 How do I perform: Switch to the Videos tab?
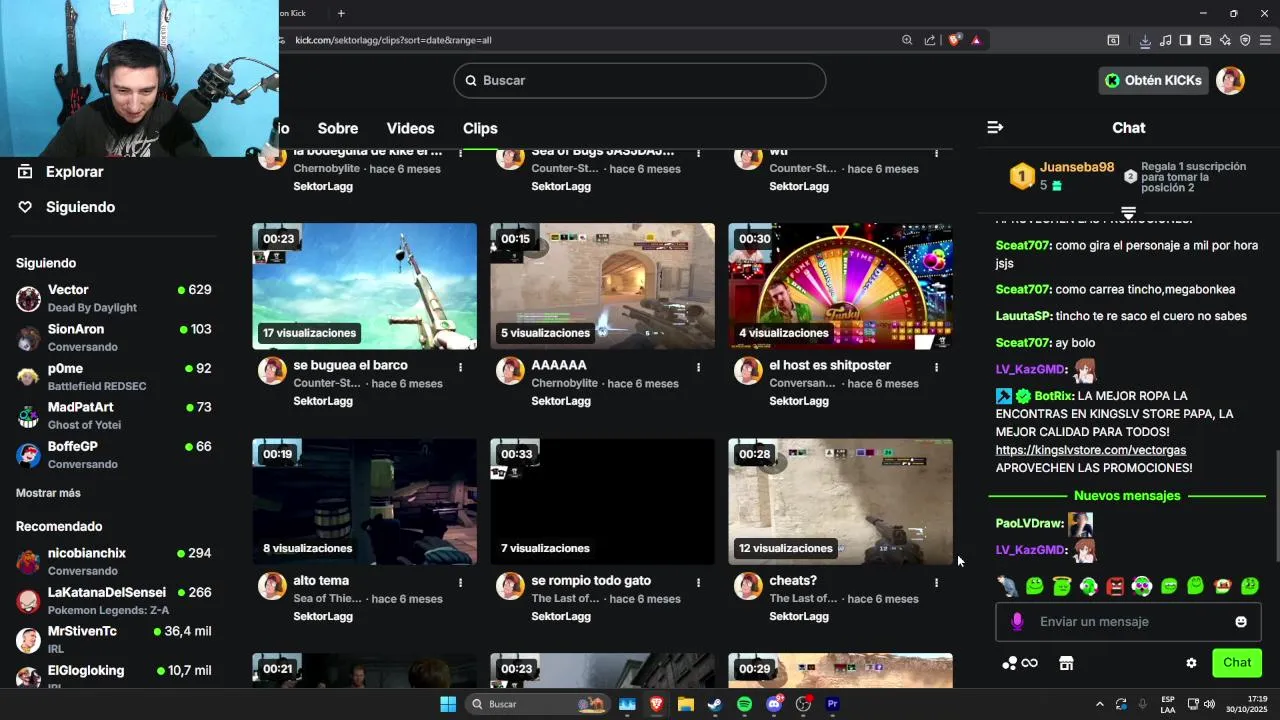coord(410,128)
